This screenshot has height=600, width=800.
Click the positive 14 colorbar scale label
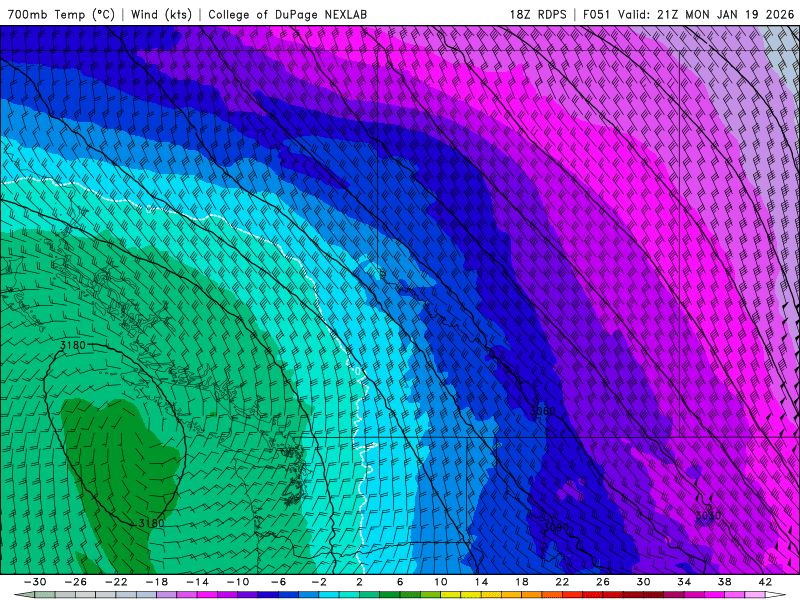click(481, 582)
